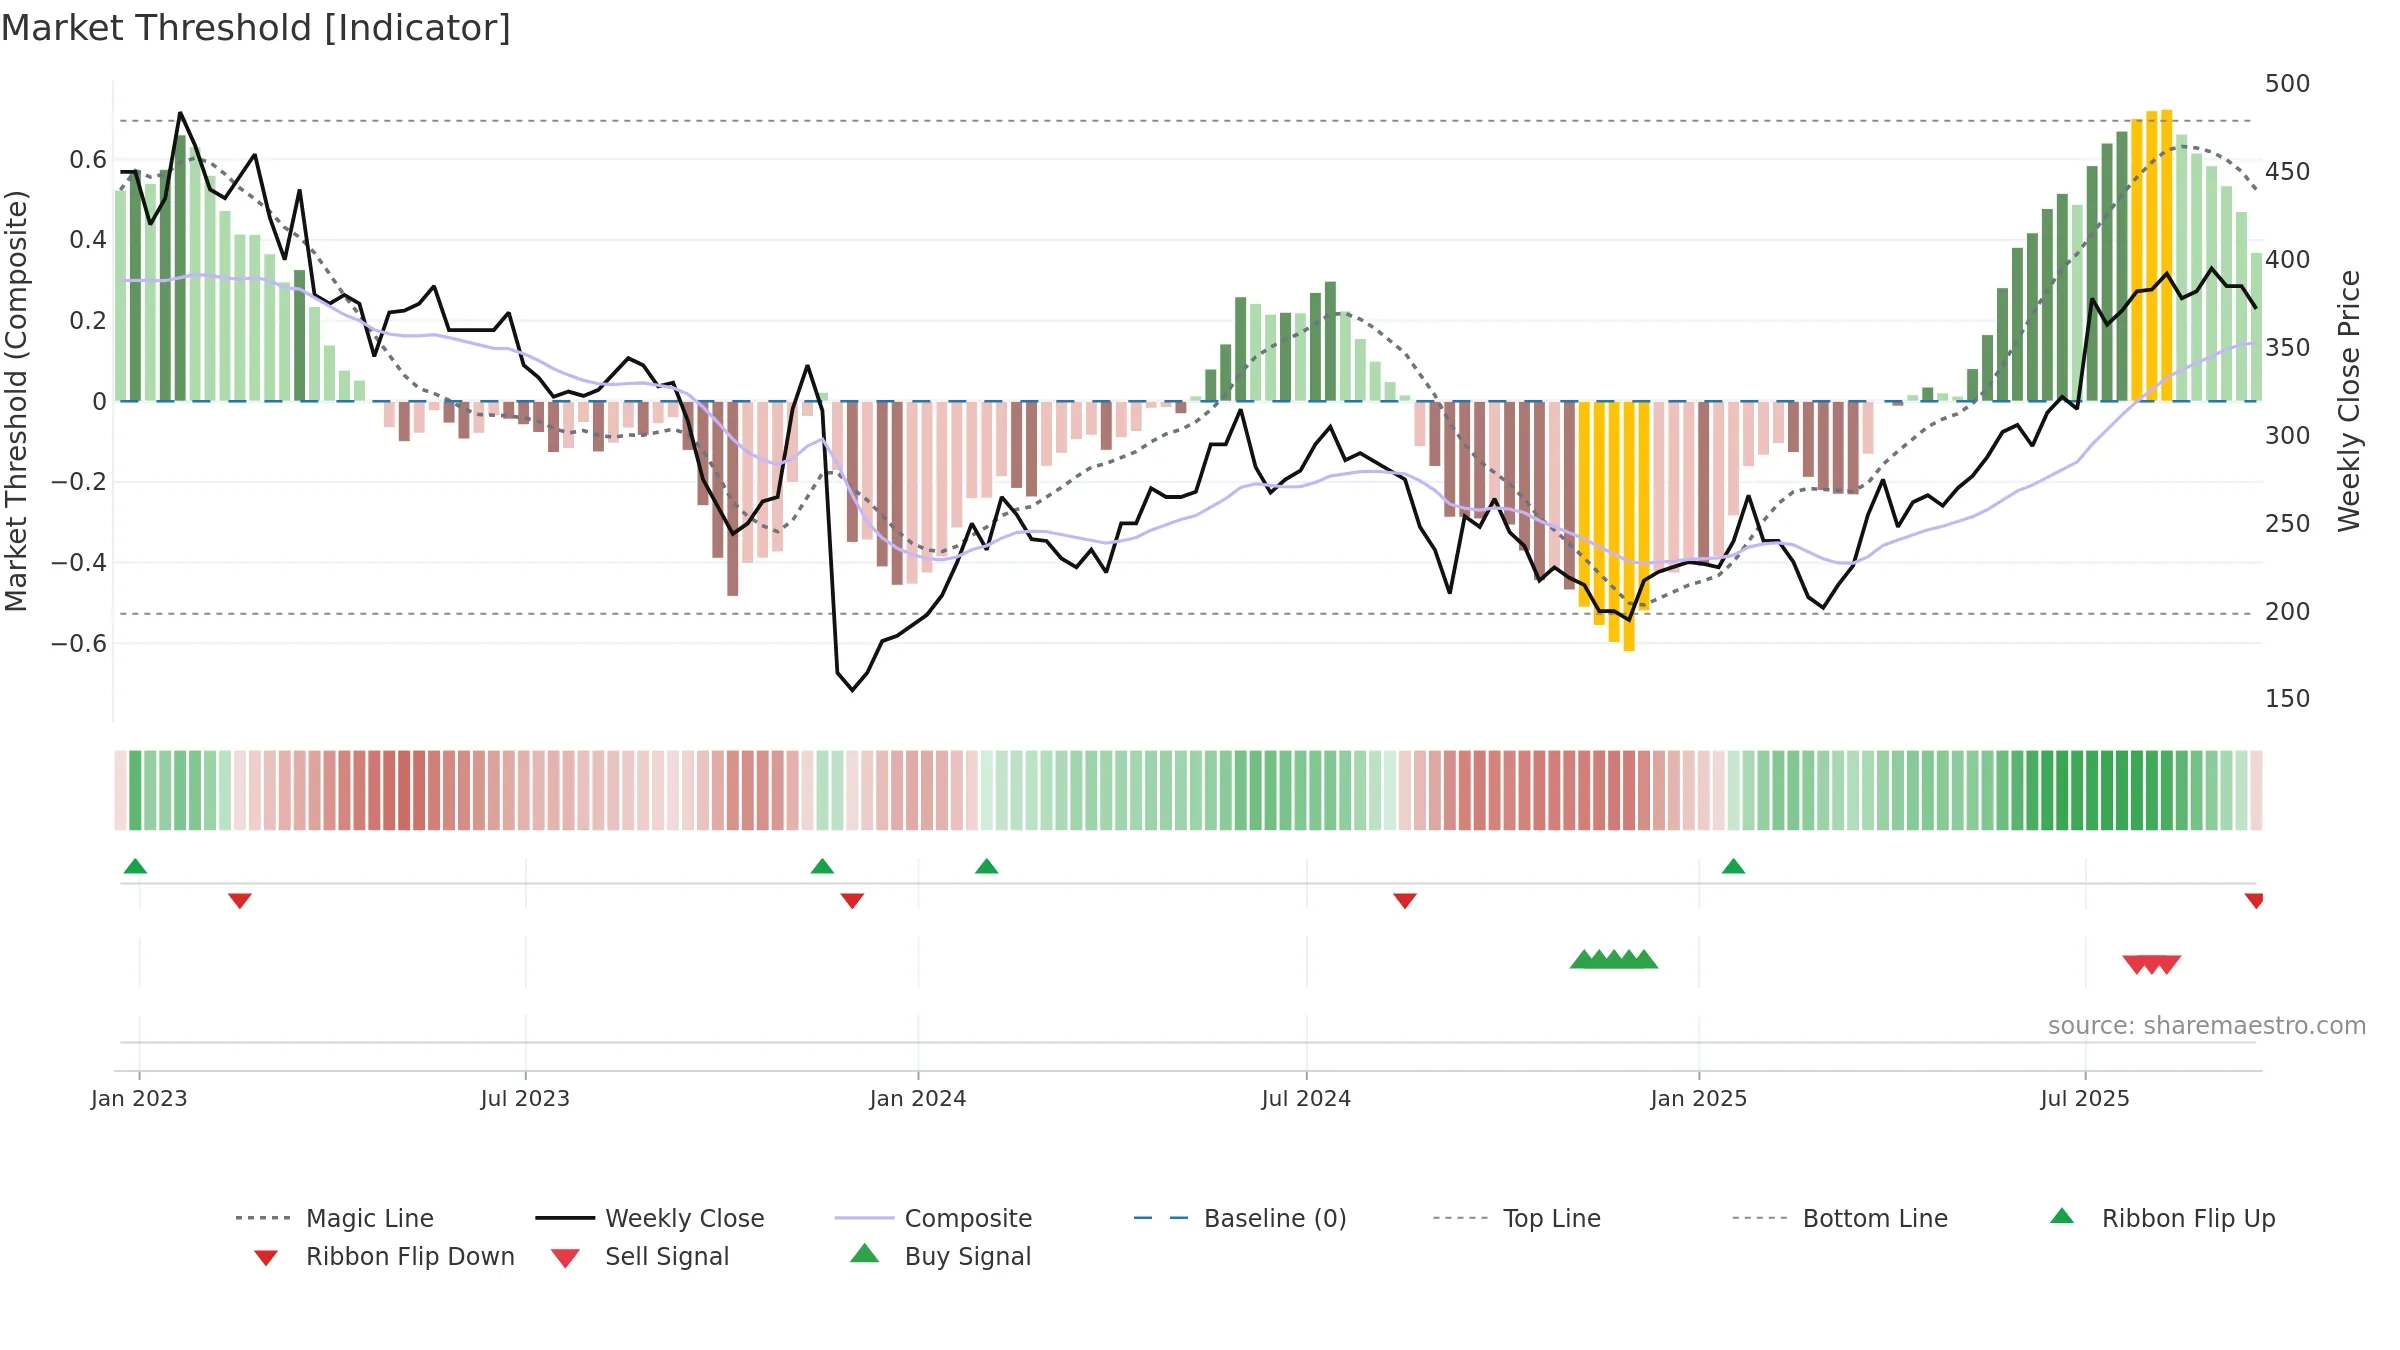
Task: Toggle the Ribbon Flip Up legend entry
Action: [2162, 1218]
